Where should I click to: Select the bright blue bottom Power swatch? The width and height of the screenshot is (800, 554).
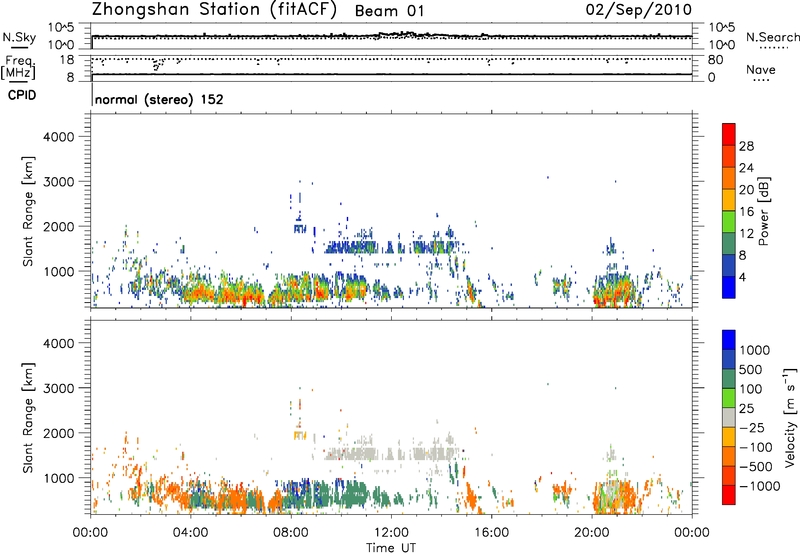point(729,287)
